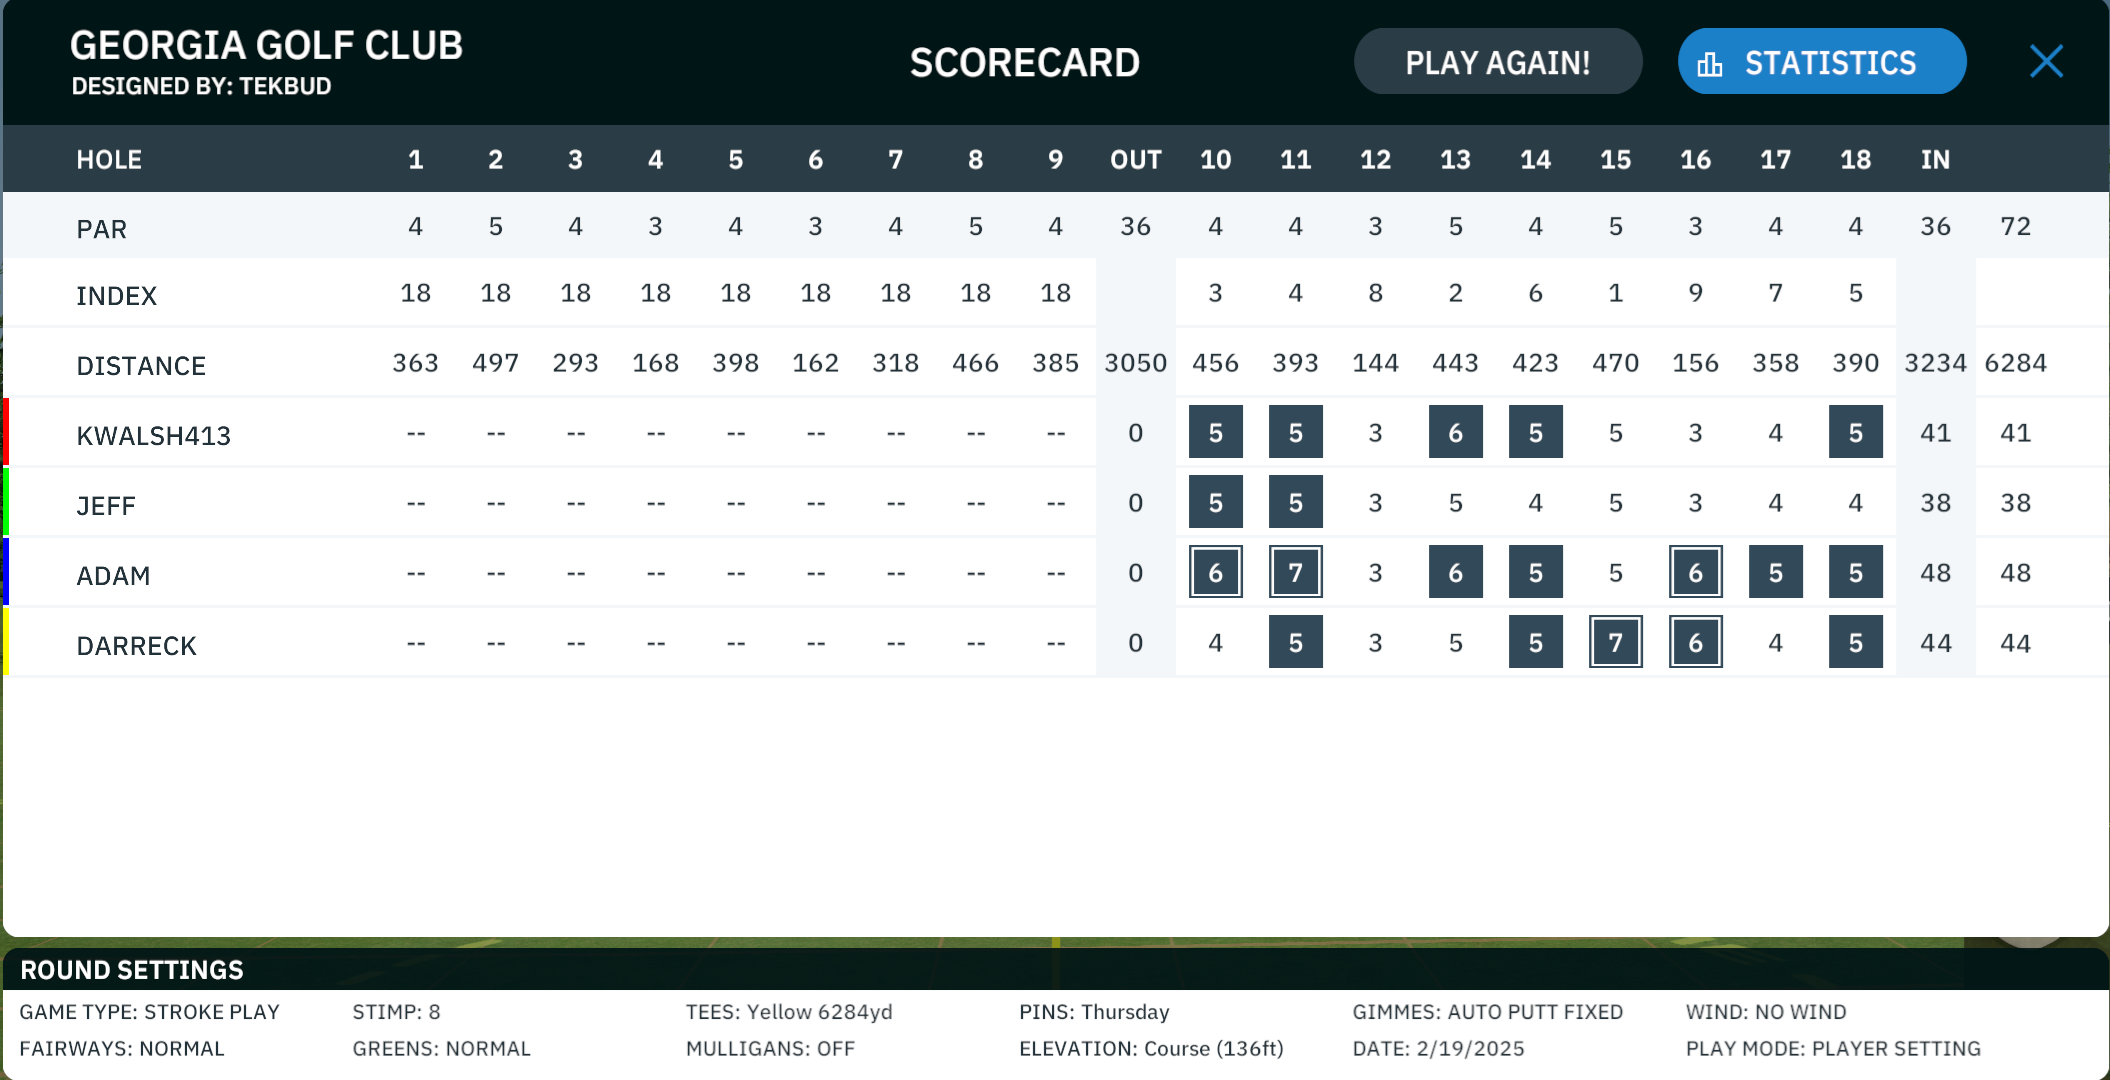This screenshot has width=2110, height=1080.
Task: Click the SCORECARD title text
Action: pos(1025,63)
